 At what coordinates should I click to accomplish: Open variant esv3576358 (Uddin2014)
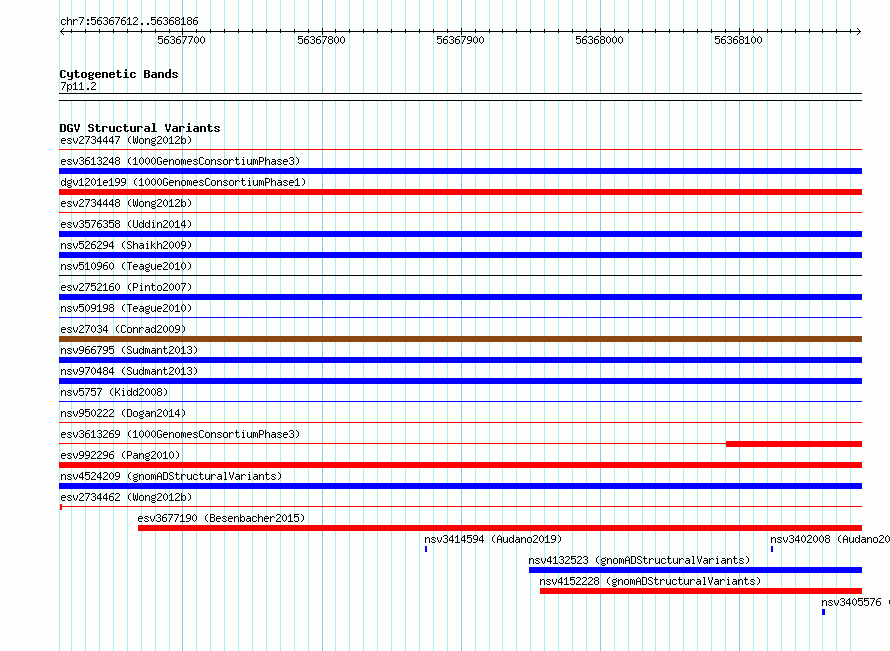coord(126,224)
